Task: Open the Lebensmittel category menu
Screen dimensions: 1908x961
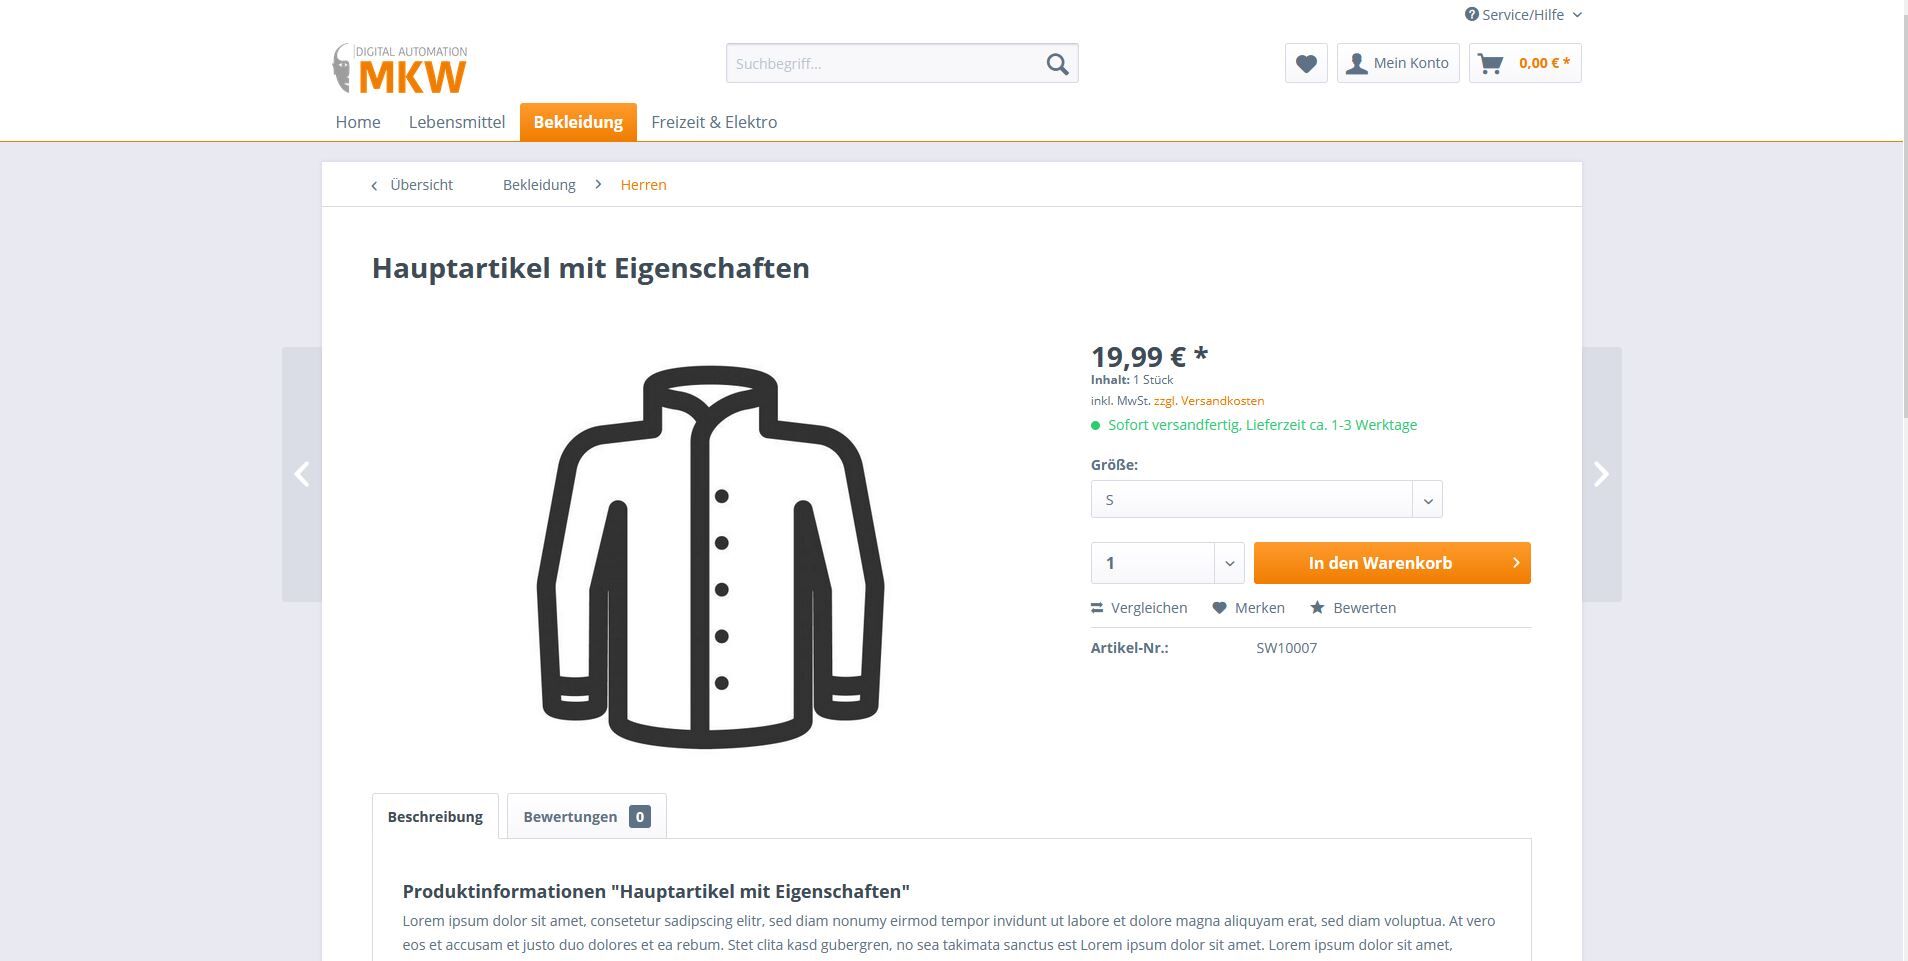Action: pos(456,122)
